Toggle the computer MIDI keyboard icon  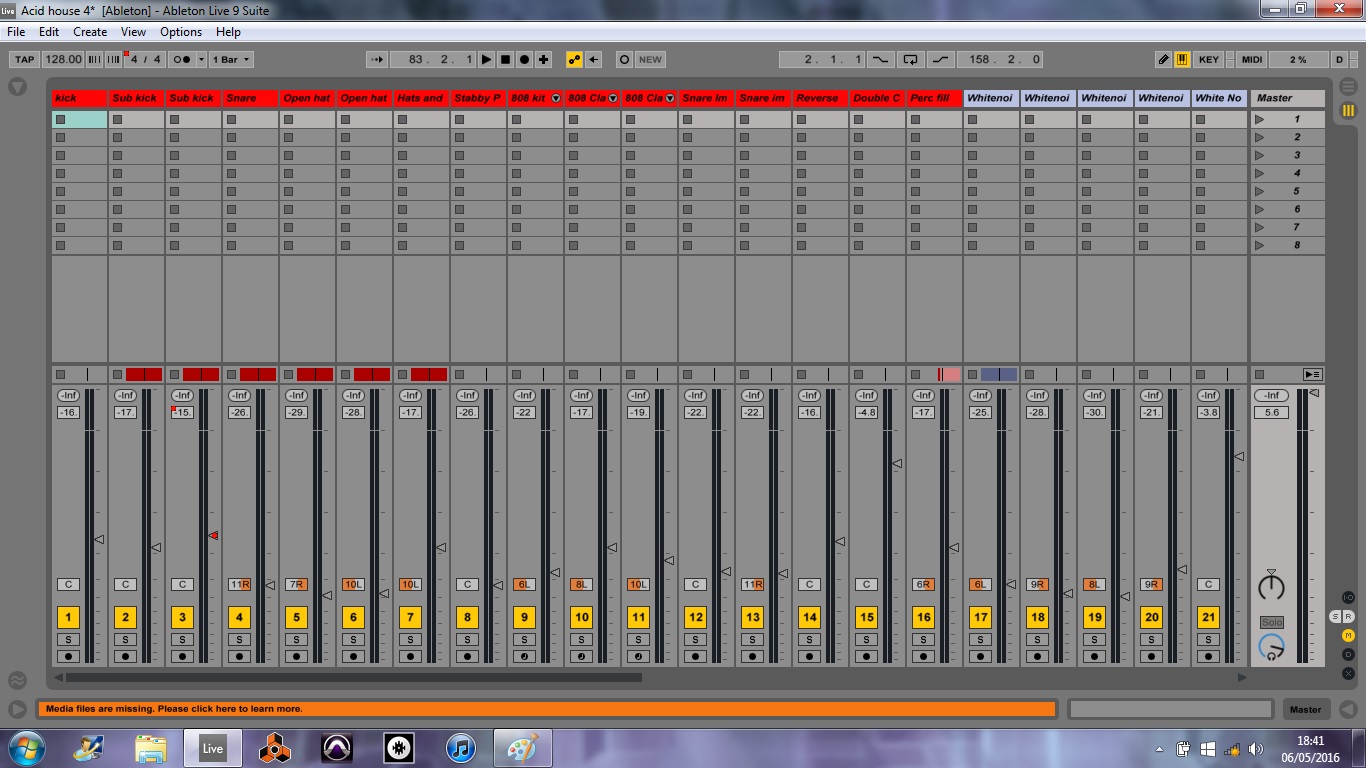coord(1182,59)
